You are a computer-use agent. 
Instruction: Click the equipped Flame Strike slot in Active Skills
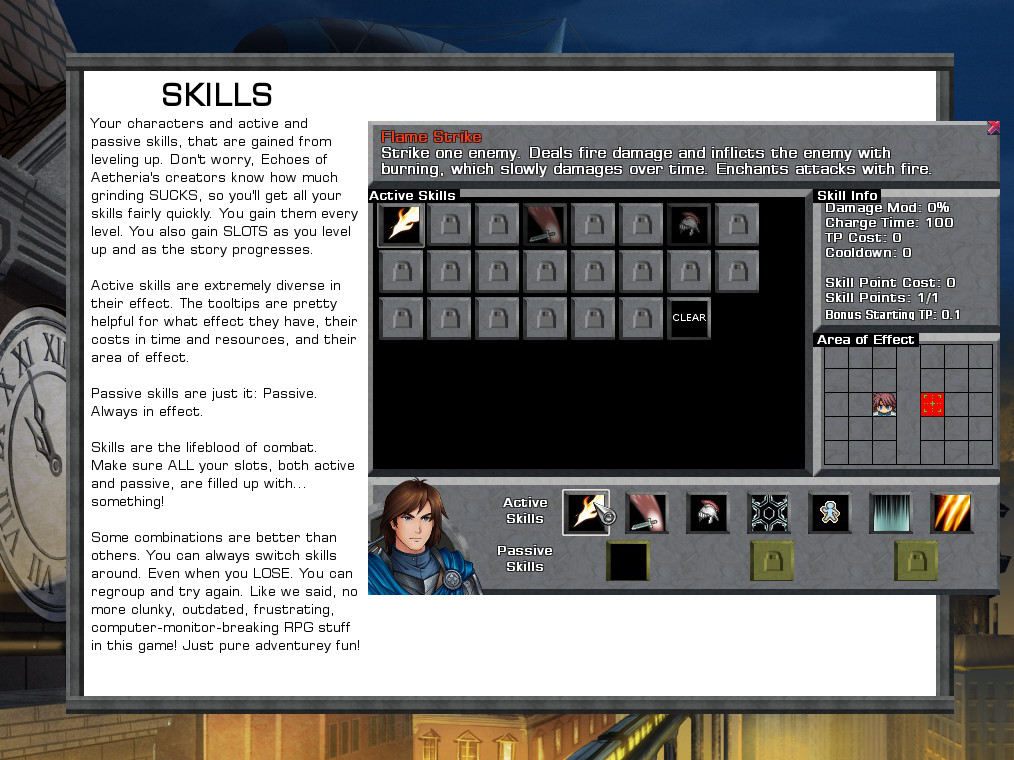401,224
